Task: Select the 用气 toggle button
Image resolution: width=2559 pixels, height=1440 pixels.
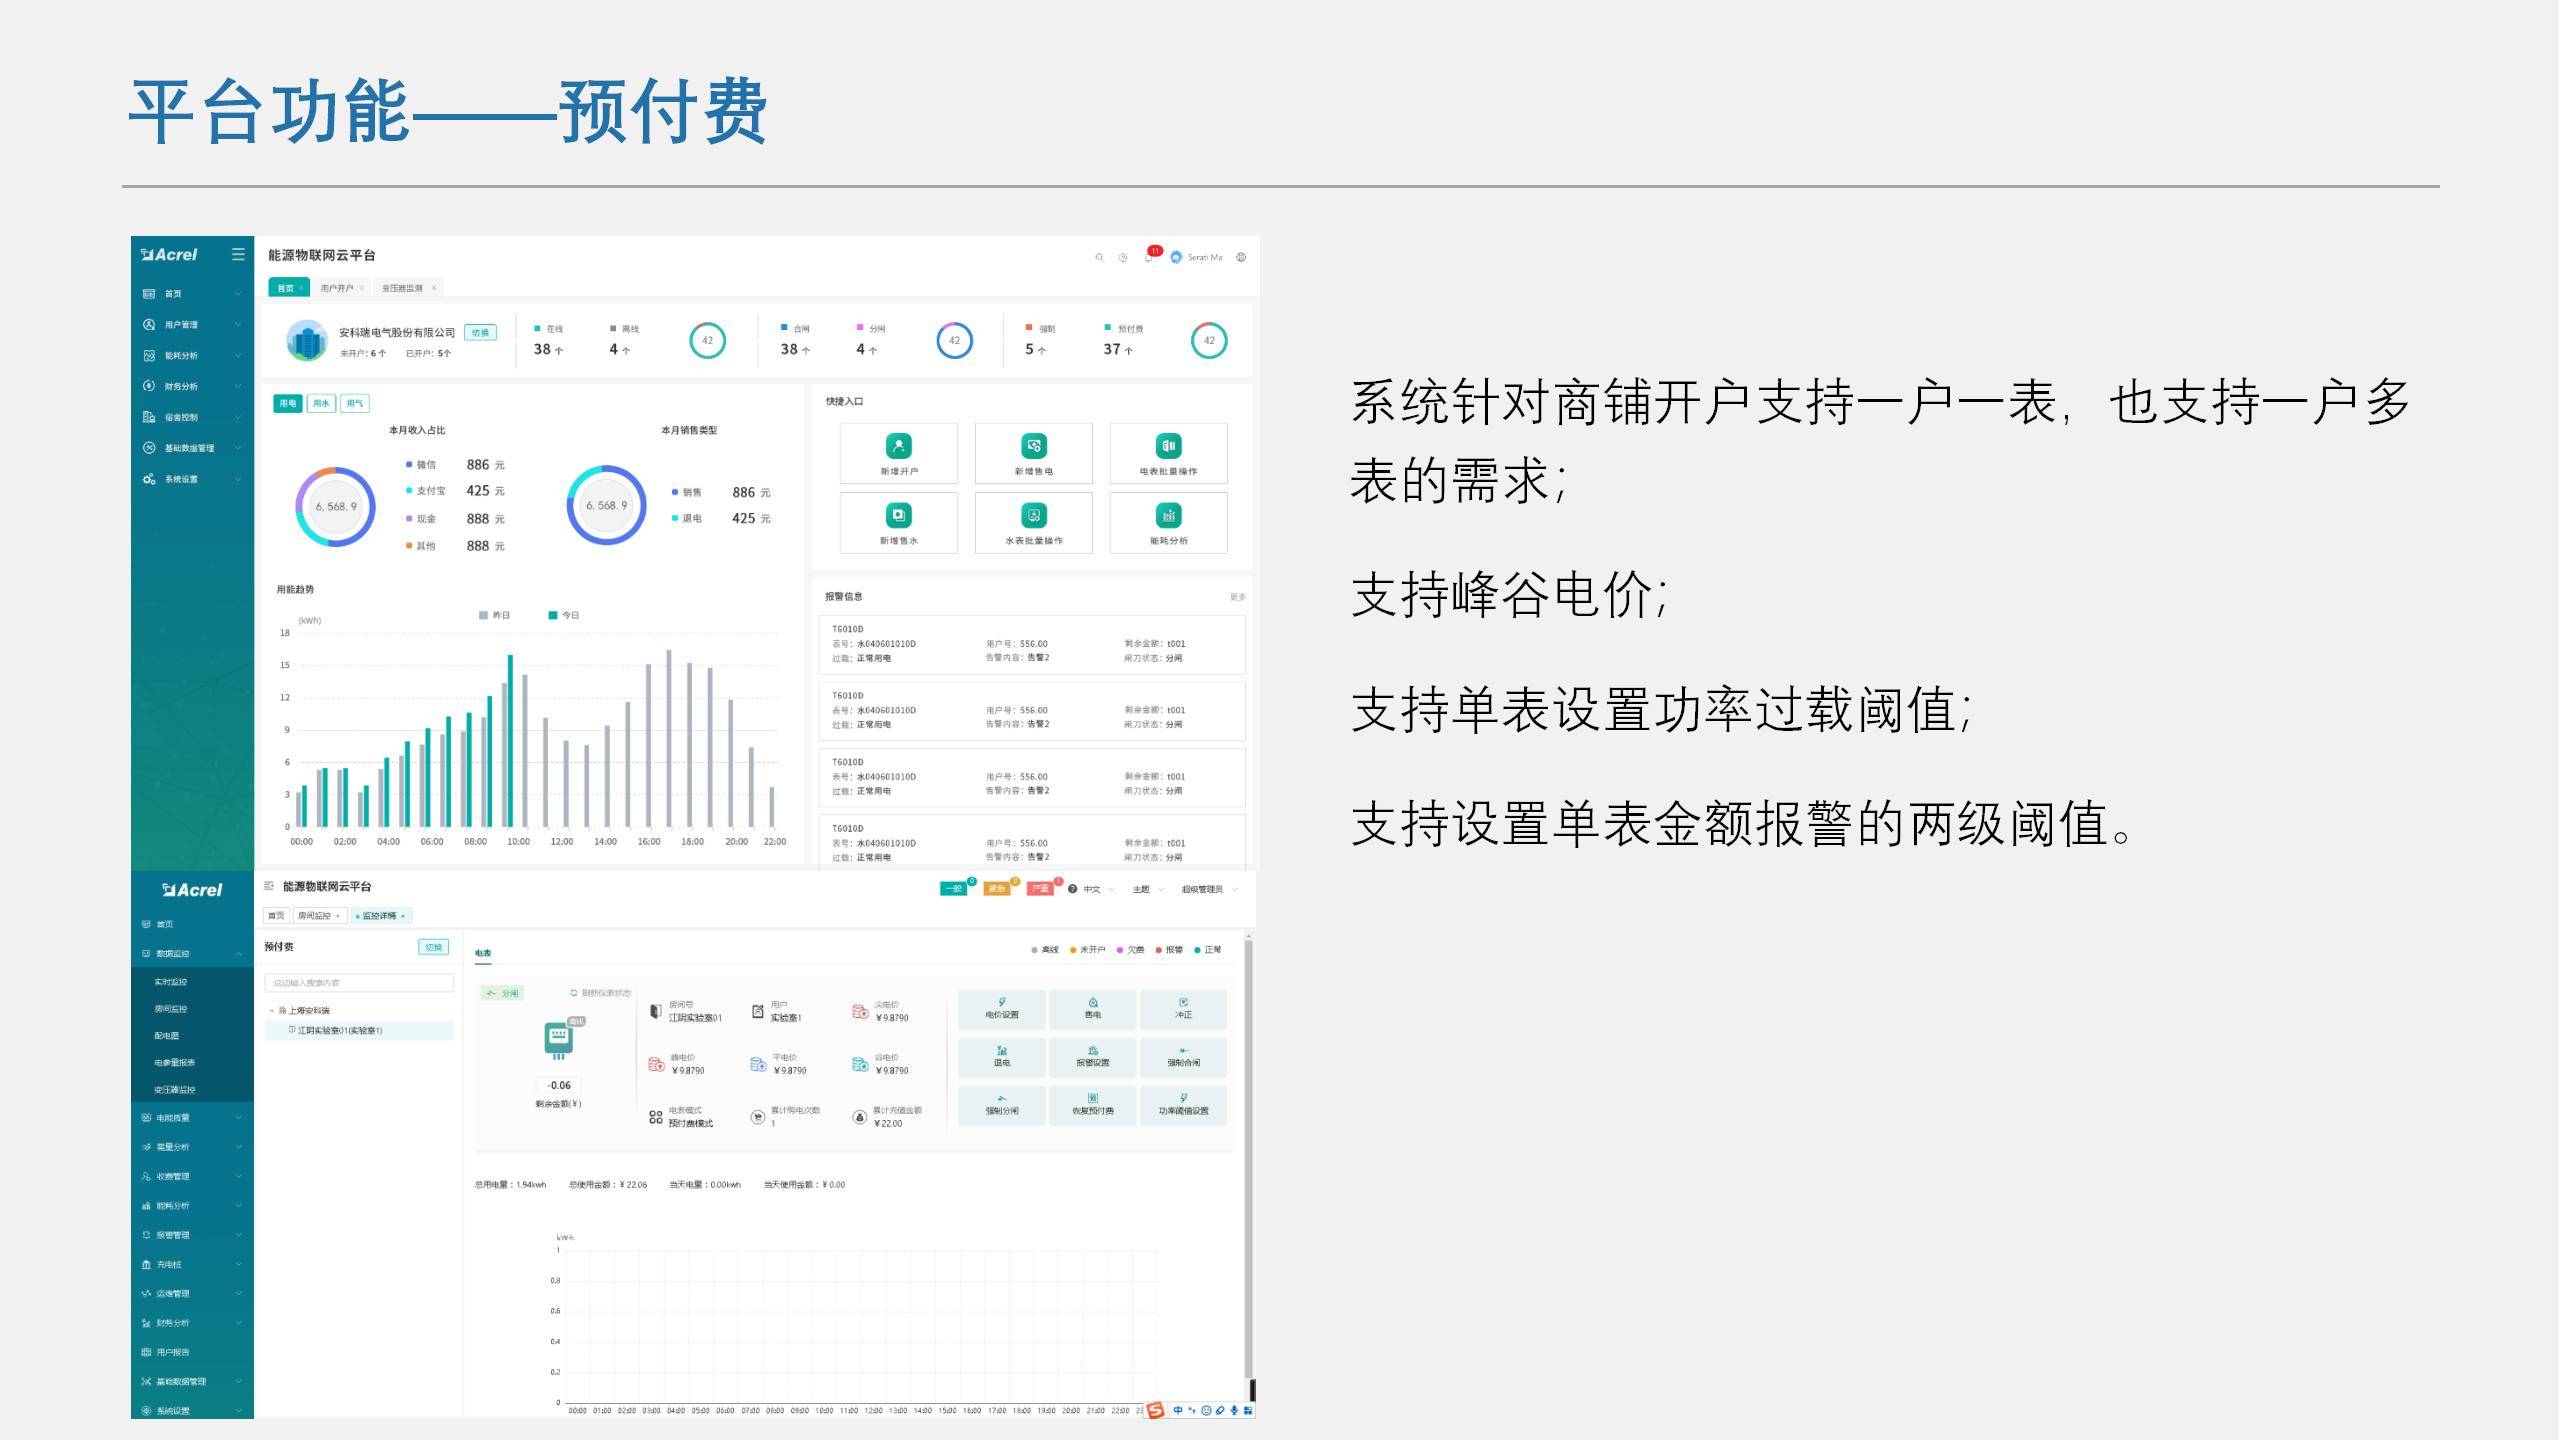Action: [x=355, y=403]
